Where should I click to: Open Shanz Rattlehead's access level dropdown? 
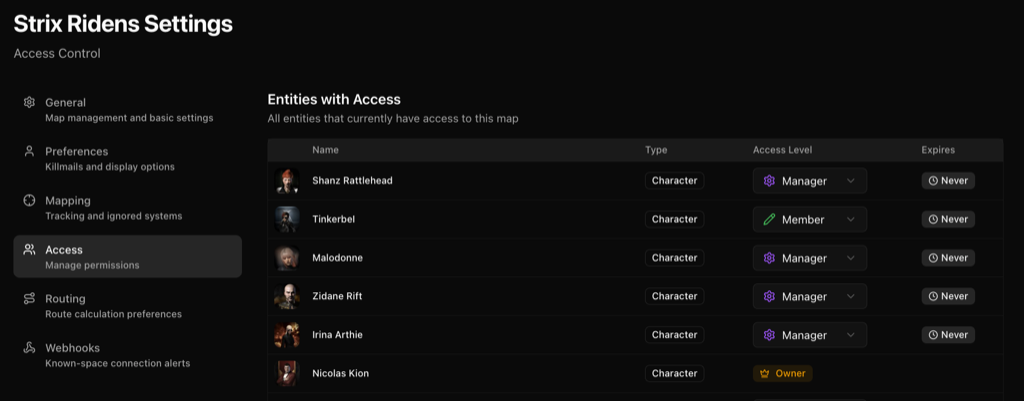(810, 181)
